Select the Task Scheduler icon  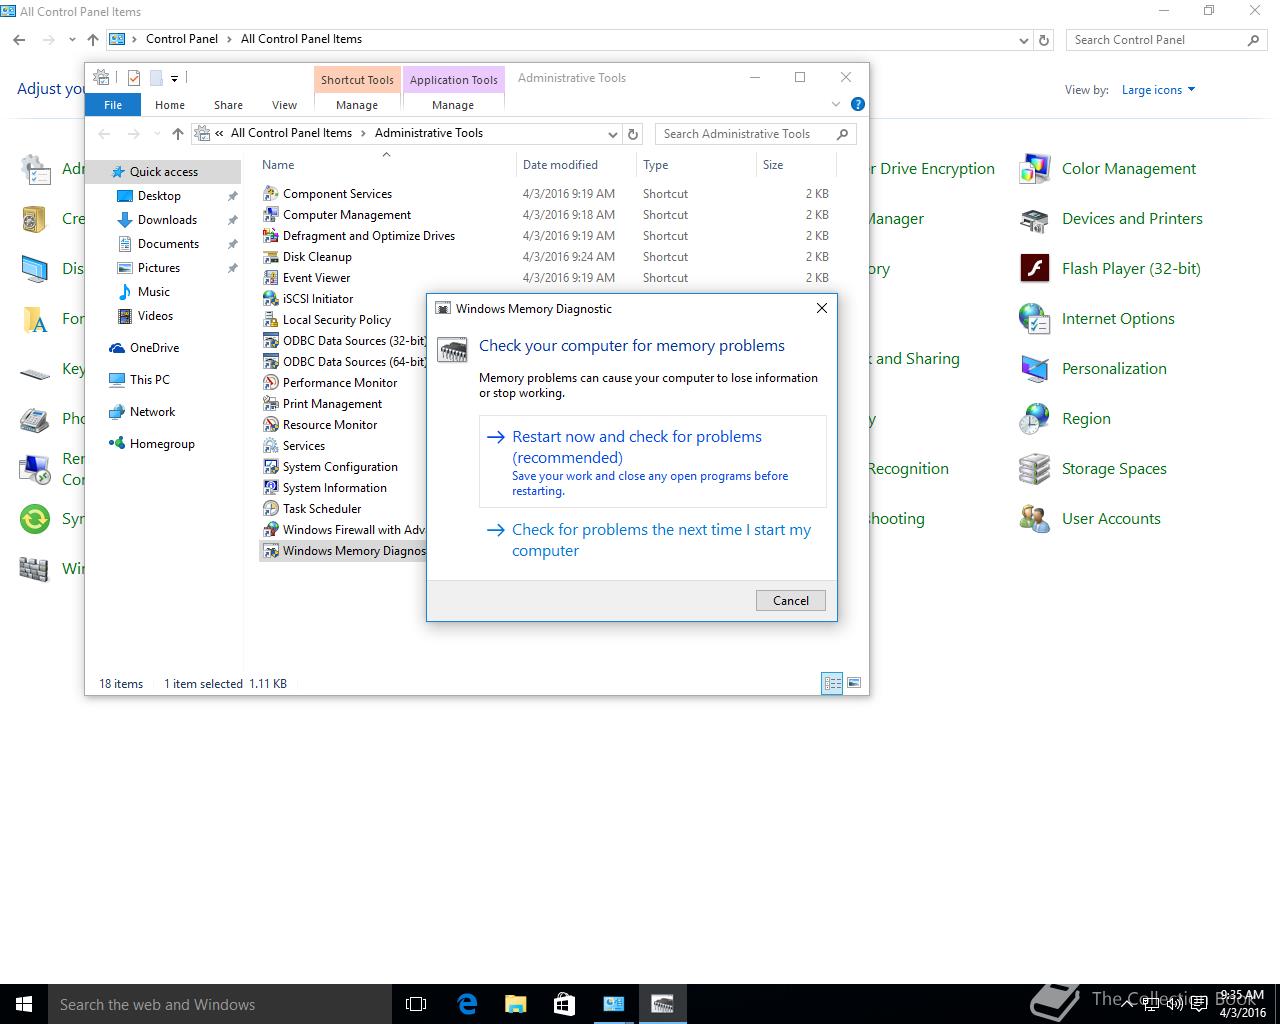(x=270, y=508)
